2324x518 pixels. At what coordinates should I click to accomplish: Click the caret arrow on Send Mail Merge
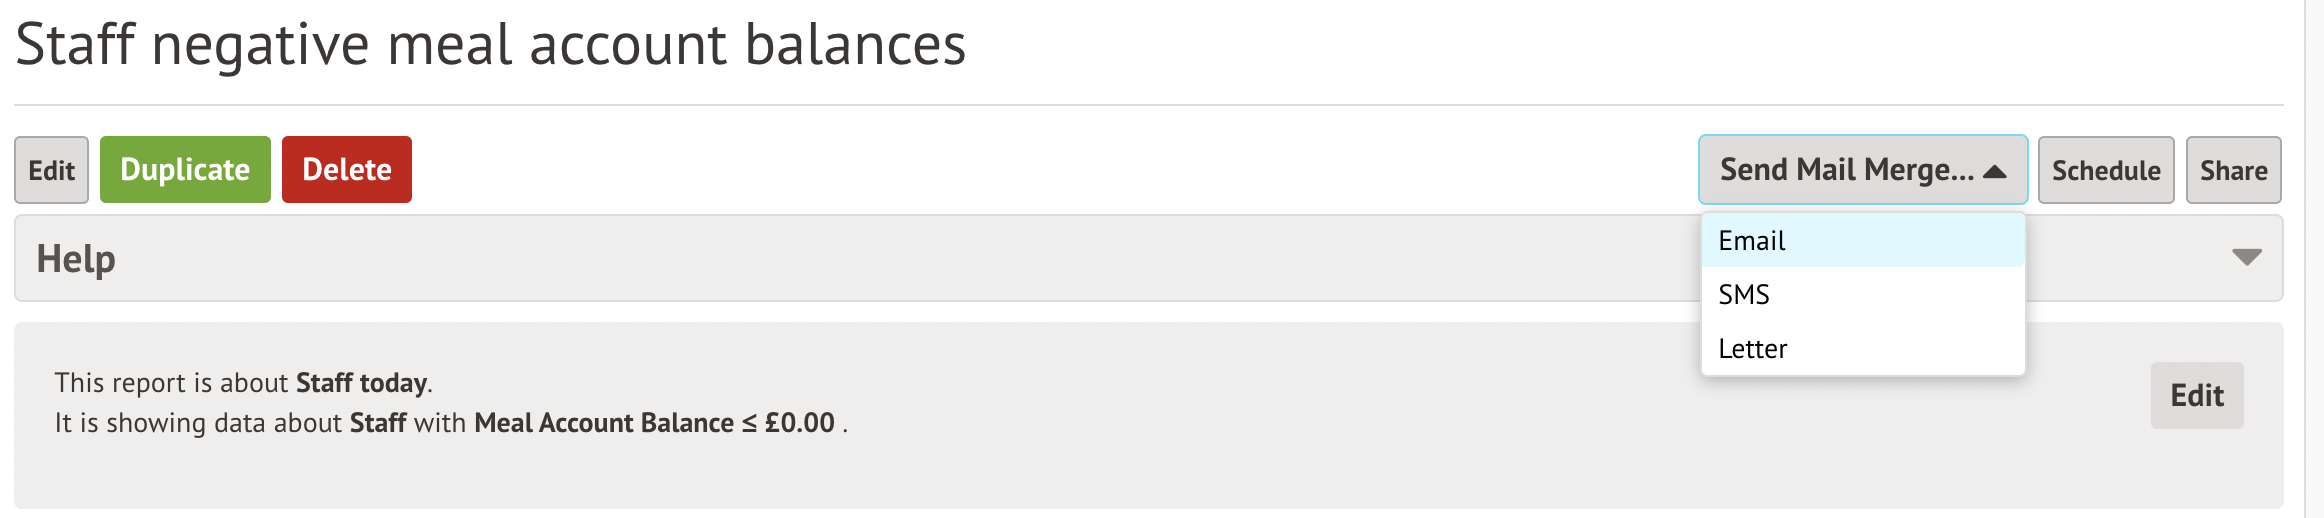click(x=1994, y=171)
